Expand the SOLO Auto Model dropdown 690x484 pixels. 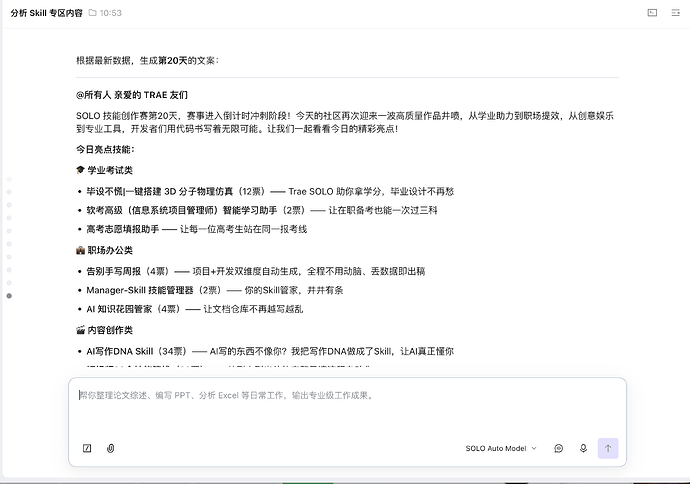point(501,448)
